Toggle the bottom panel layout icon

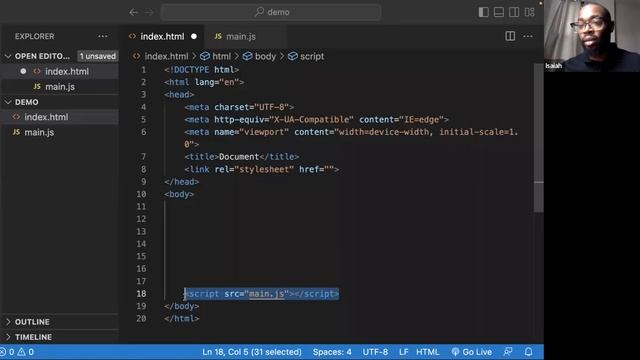tap(499, 12)
